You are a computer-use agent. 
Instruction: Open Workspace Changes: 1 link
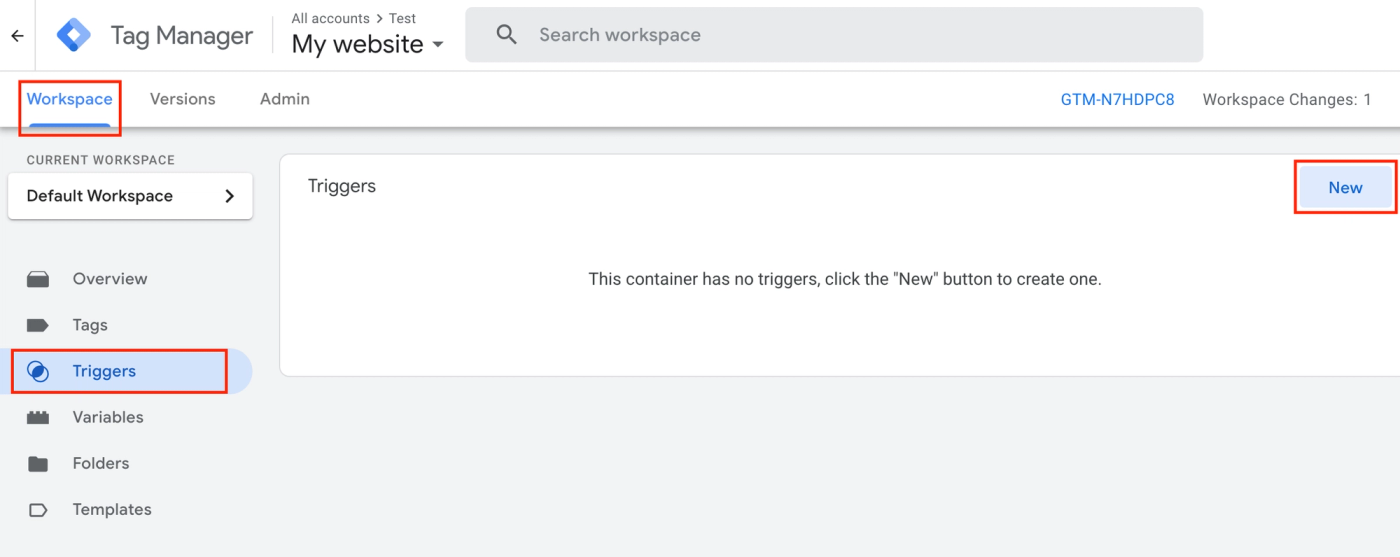click(1287, 99)
